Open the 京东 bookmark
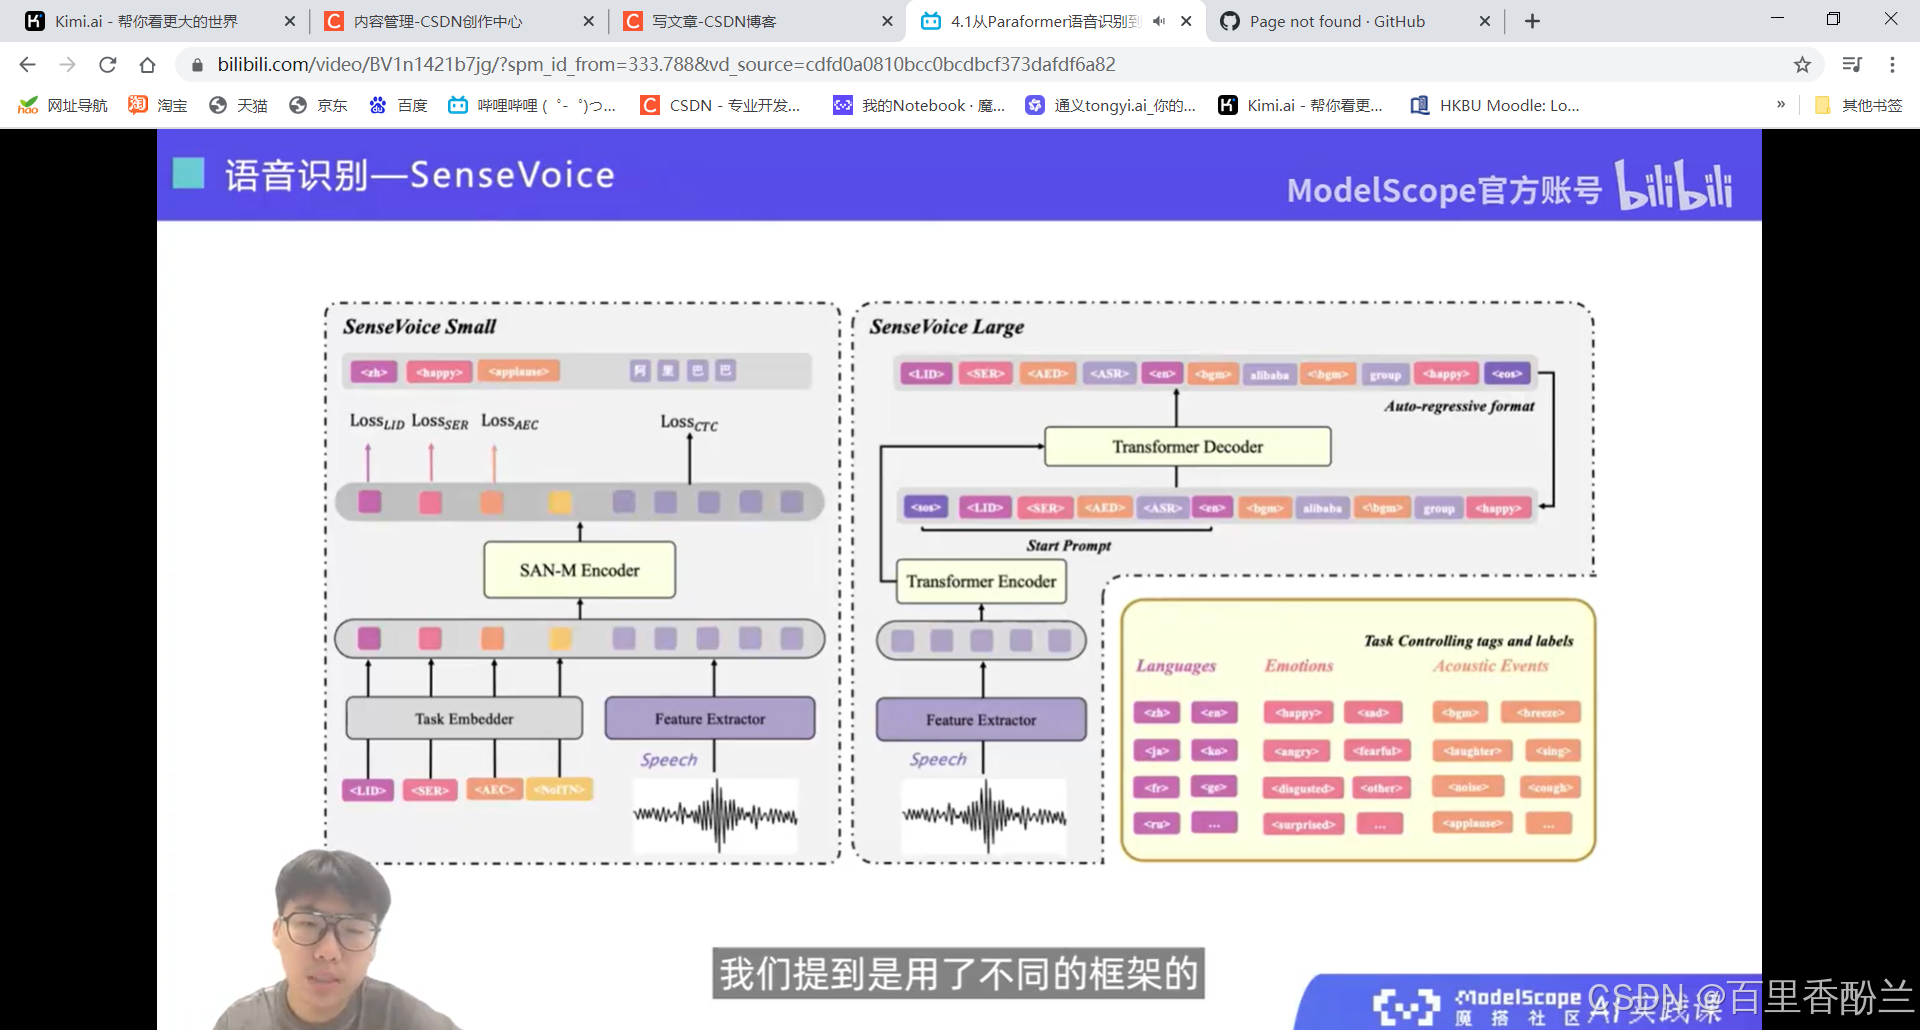This screenshot has width=1920, height=1030. coord(318,105)
